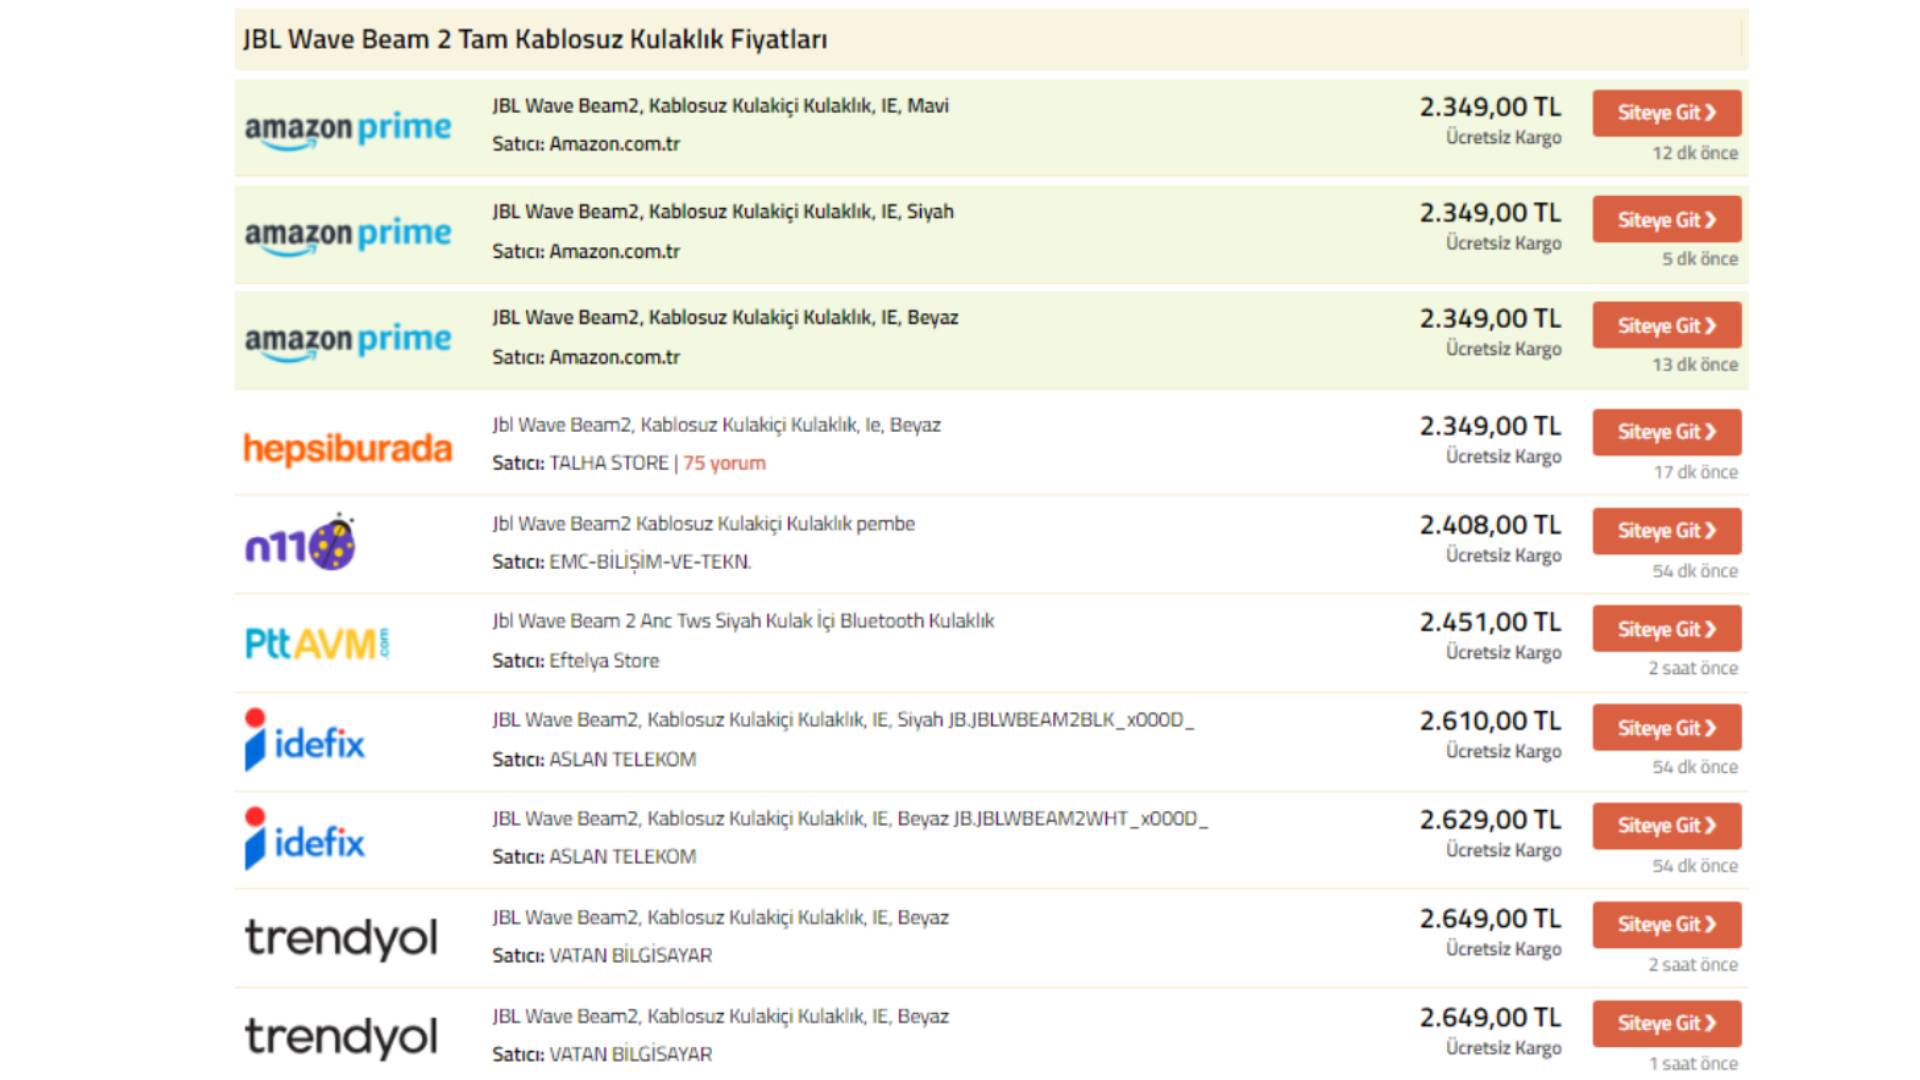Image resolution: width=1920 pixels, height=1080 pixels.
Task: Open Siteye Git for Trendyol '1 saat önce' listing
Action: (x=1666, y=1024)
